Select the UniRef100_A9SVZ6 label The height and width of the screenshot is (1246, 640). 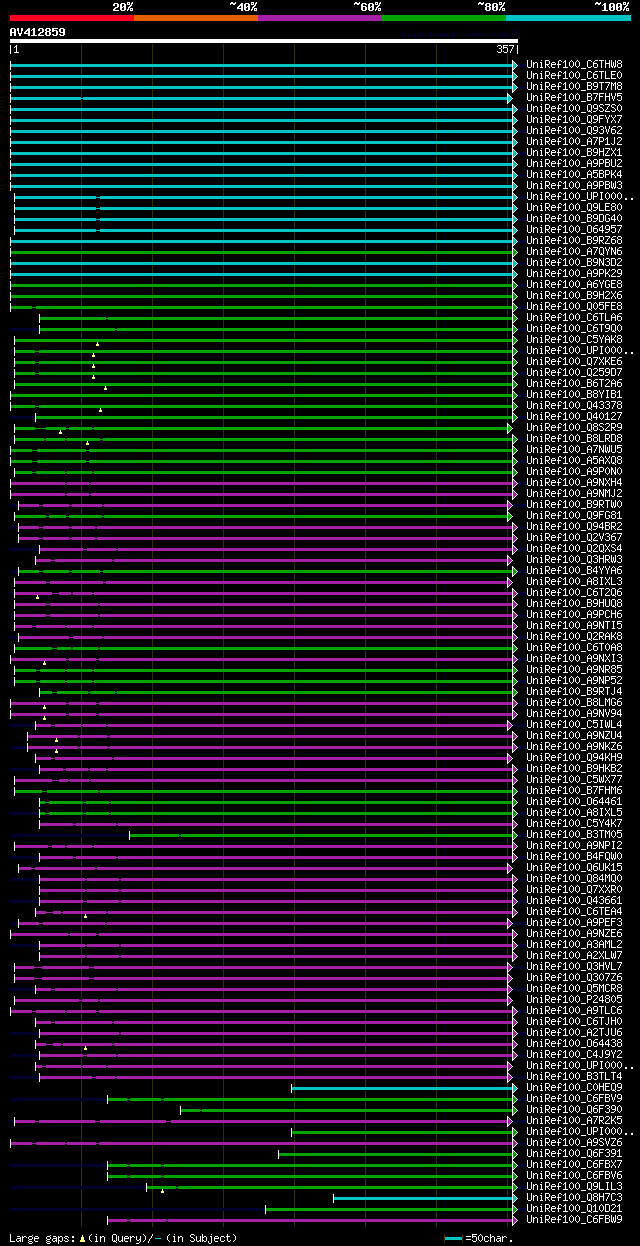pos(575,1142)
